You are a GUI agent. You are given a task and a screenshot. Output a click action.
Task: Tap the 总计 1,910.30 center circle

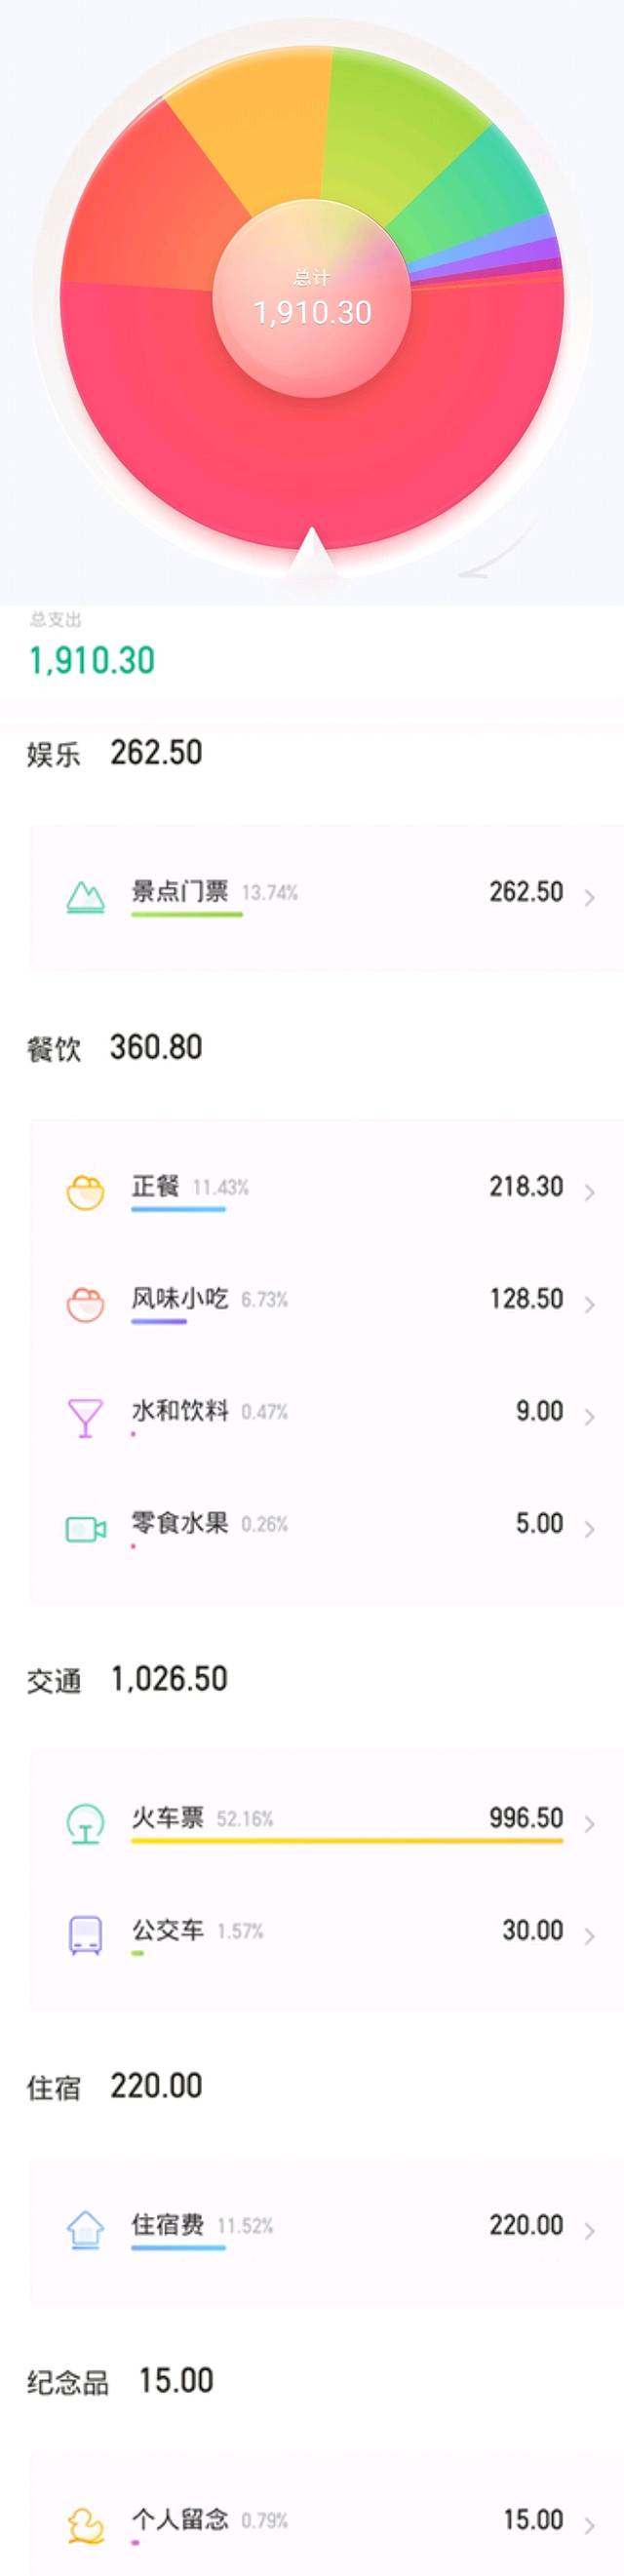tap(312, 299)
